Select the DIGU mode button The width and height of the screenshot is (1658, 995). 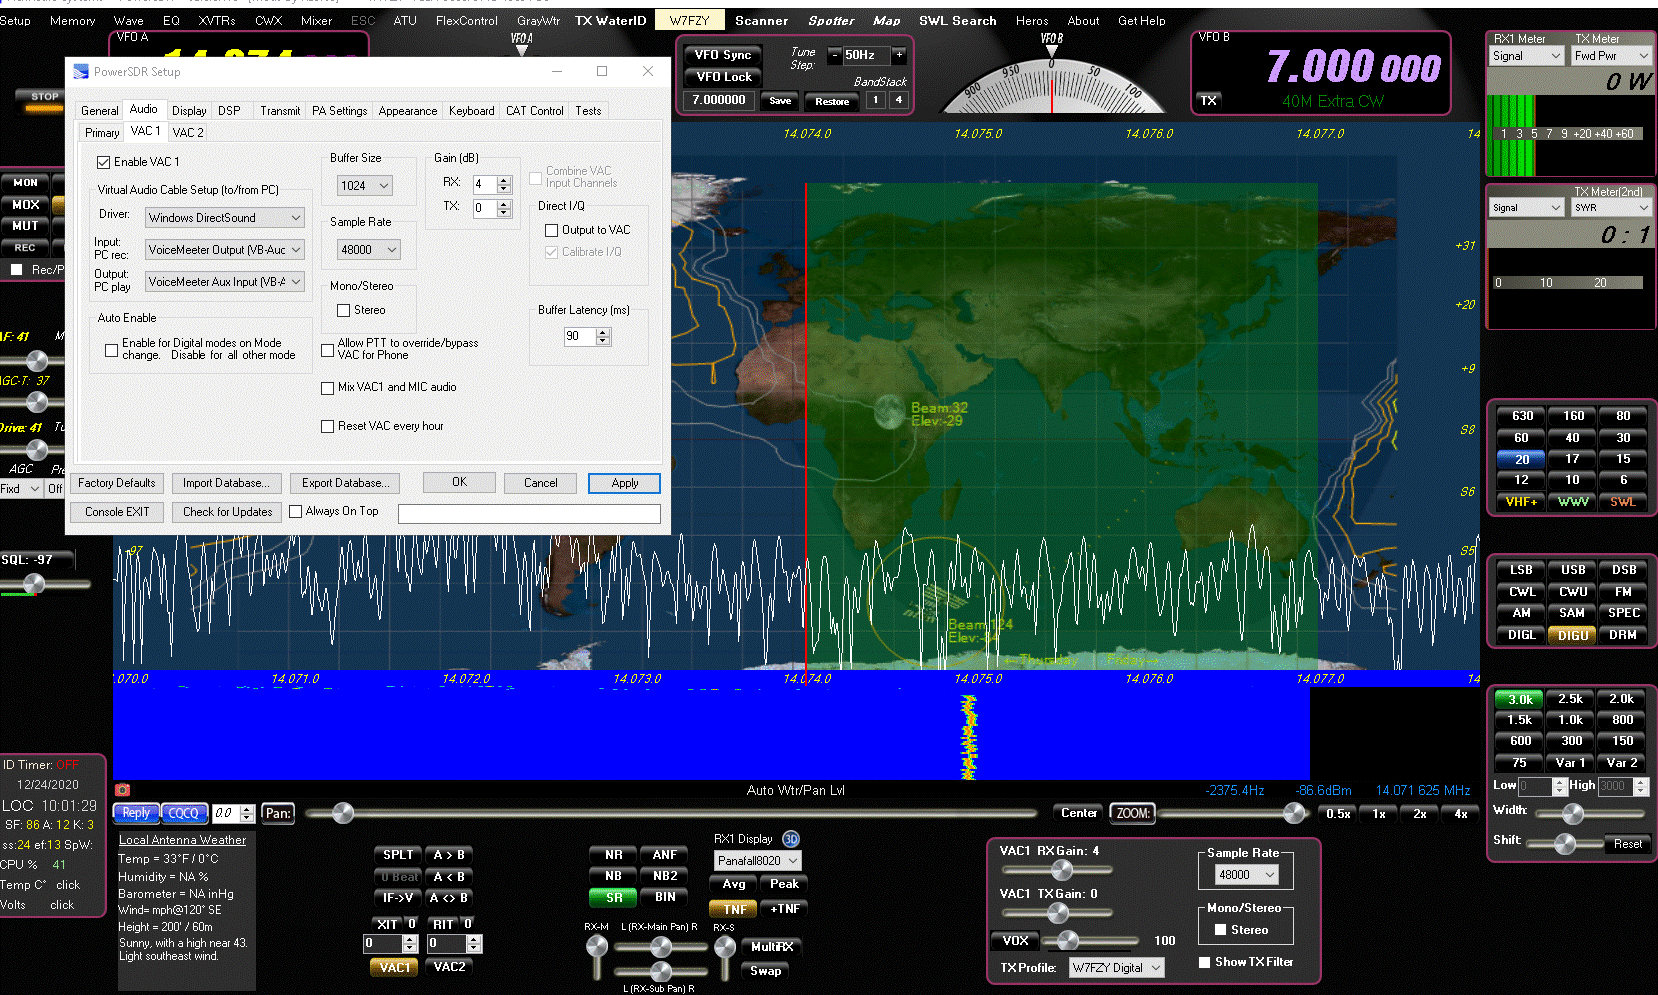pyautogui.click(x=1572, y=635)
